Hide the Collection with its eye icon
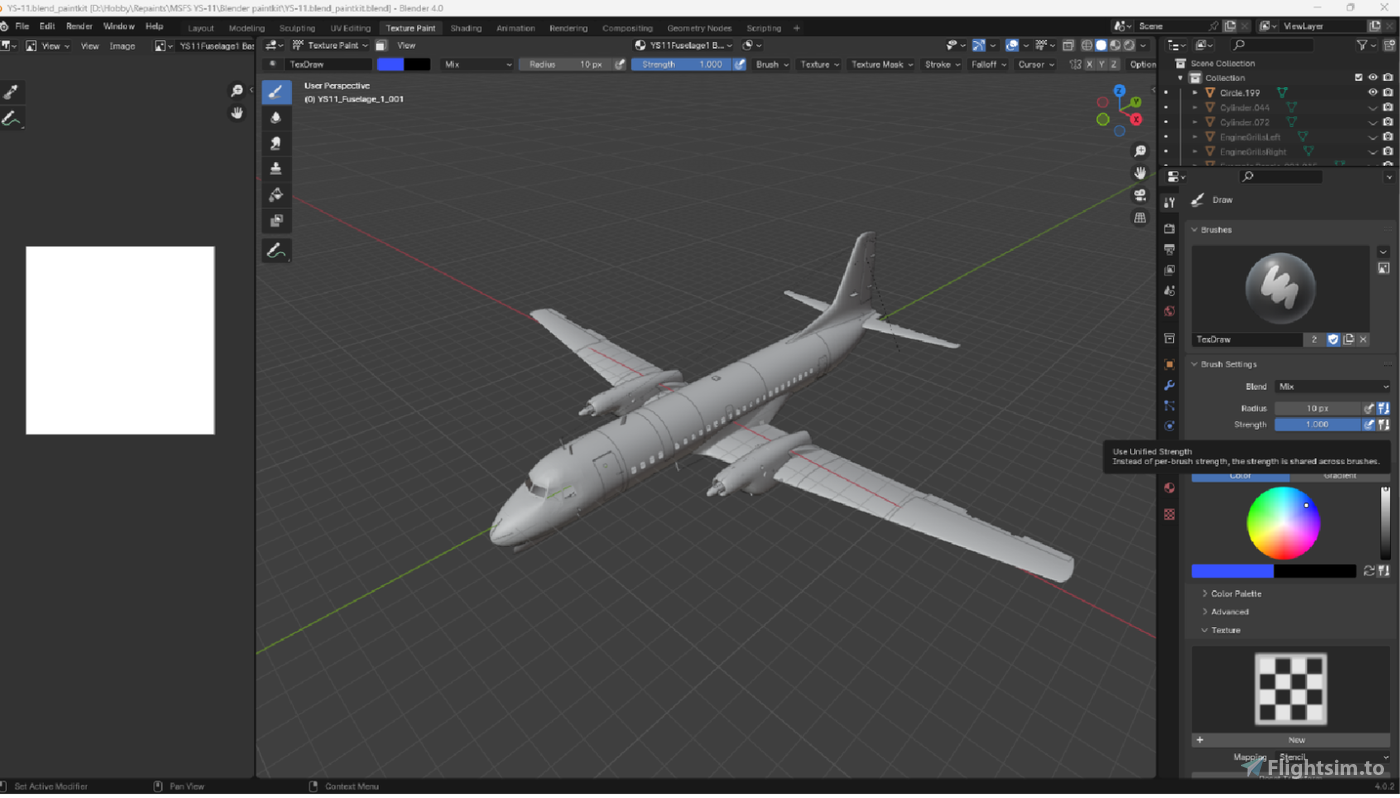1400x798 pixels. tap(1371, 77)
